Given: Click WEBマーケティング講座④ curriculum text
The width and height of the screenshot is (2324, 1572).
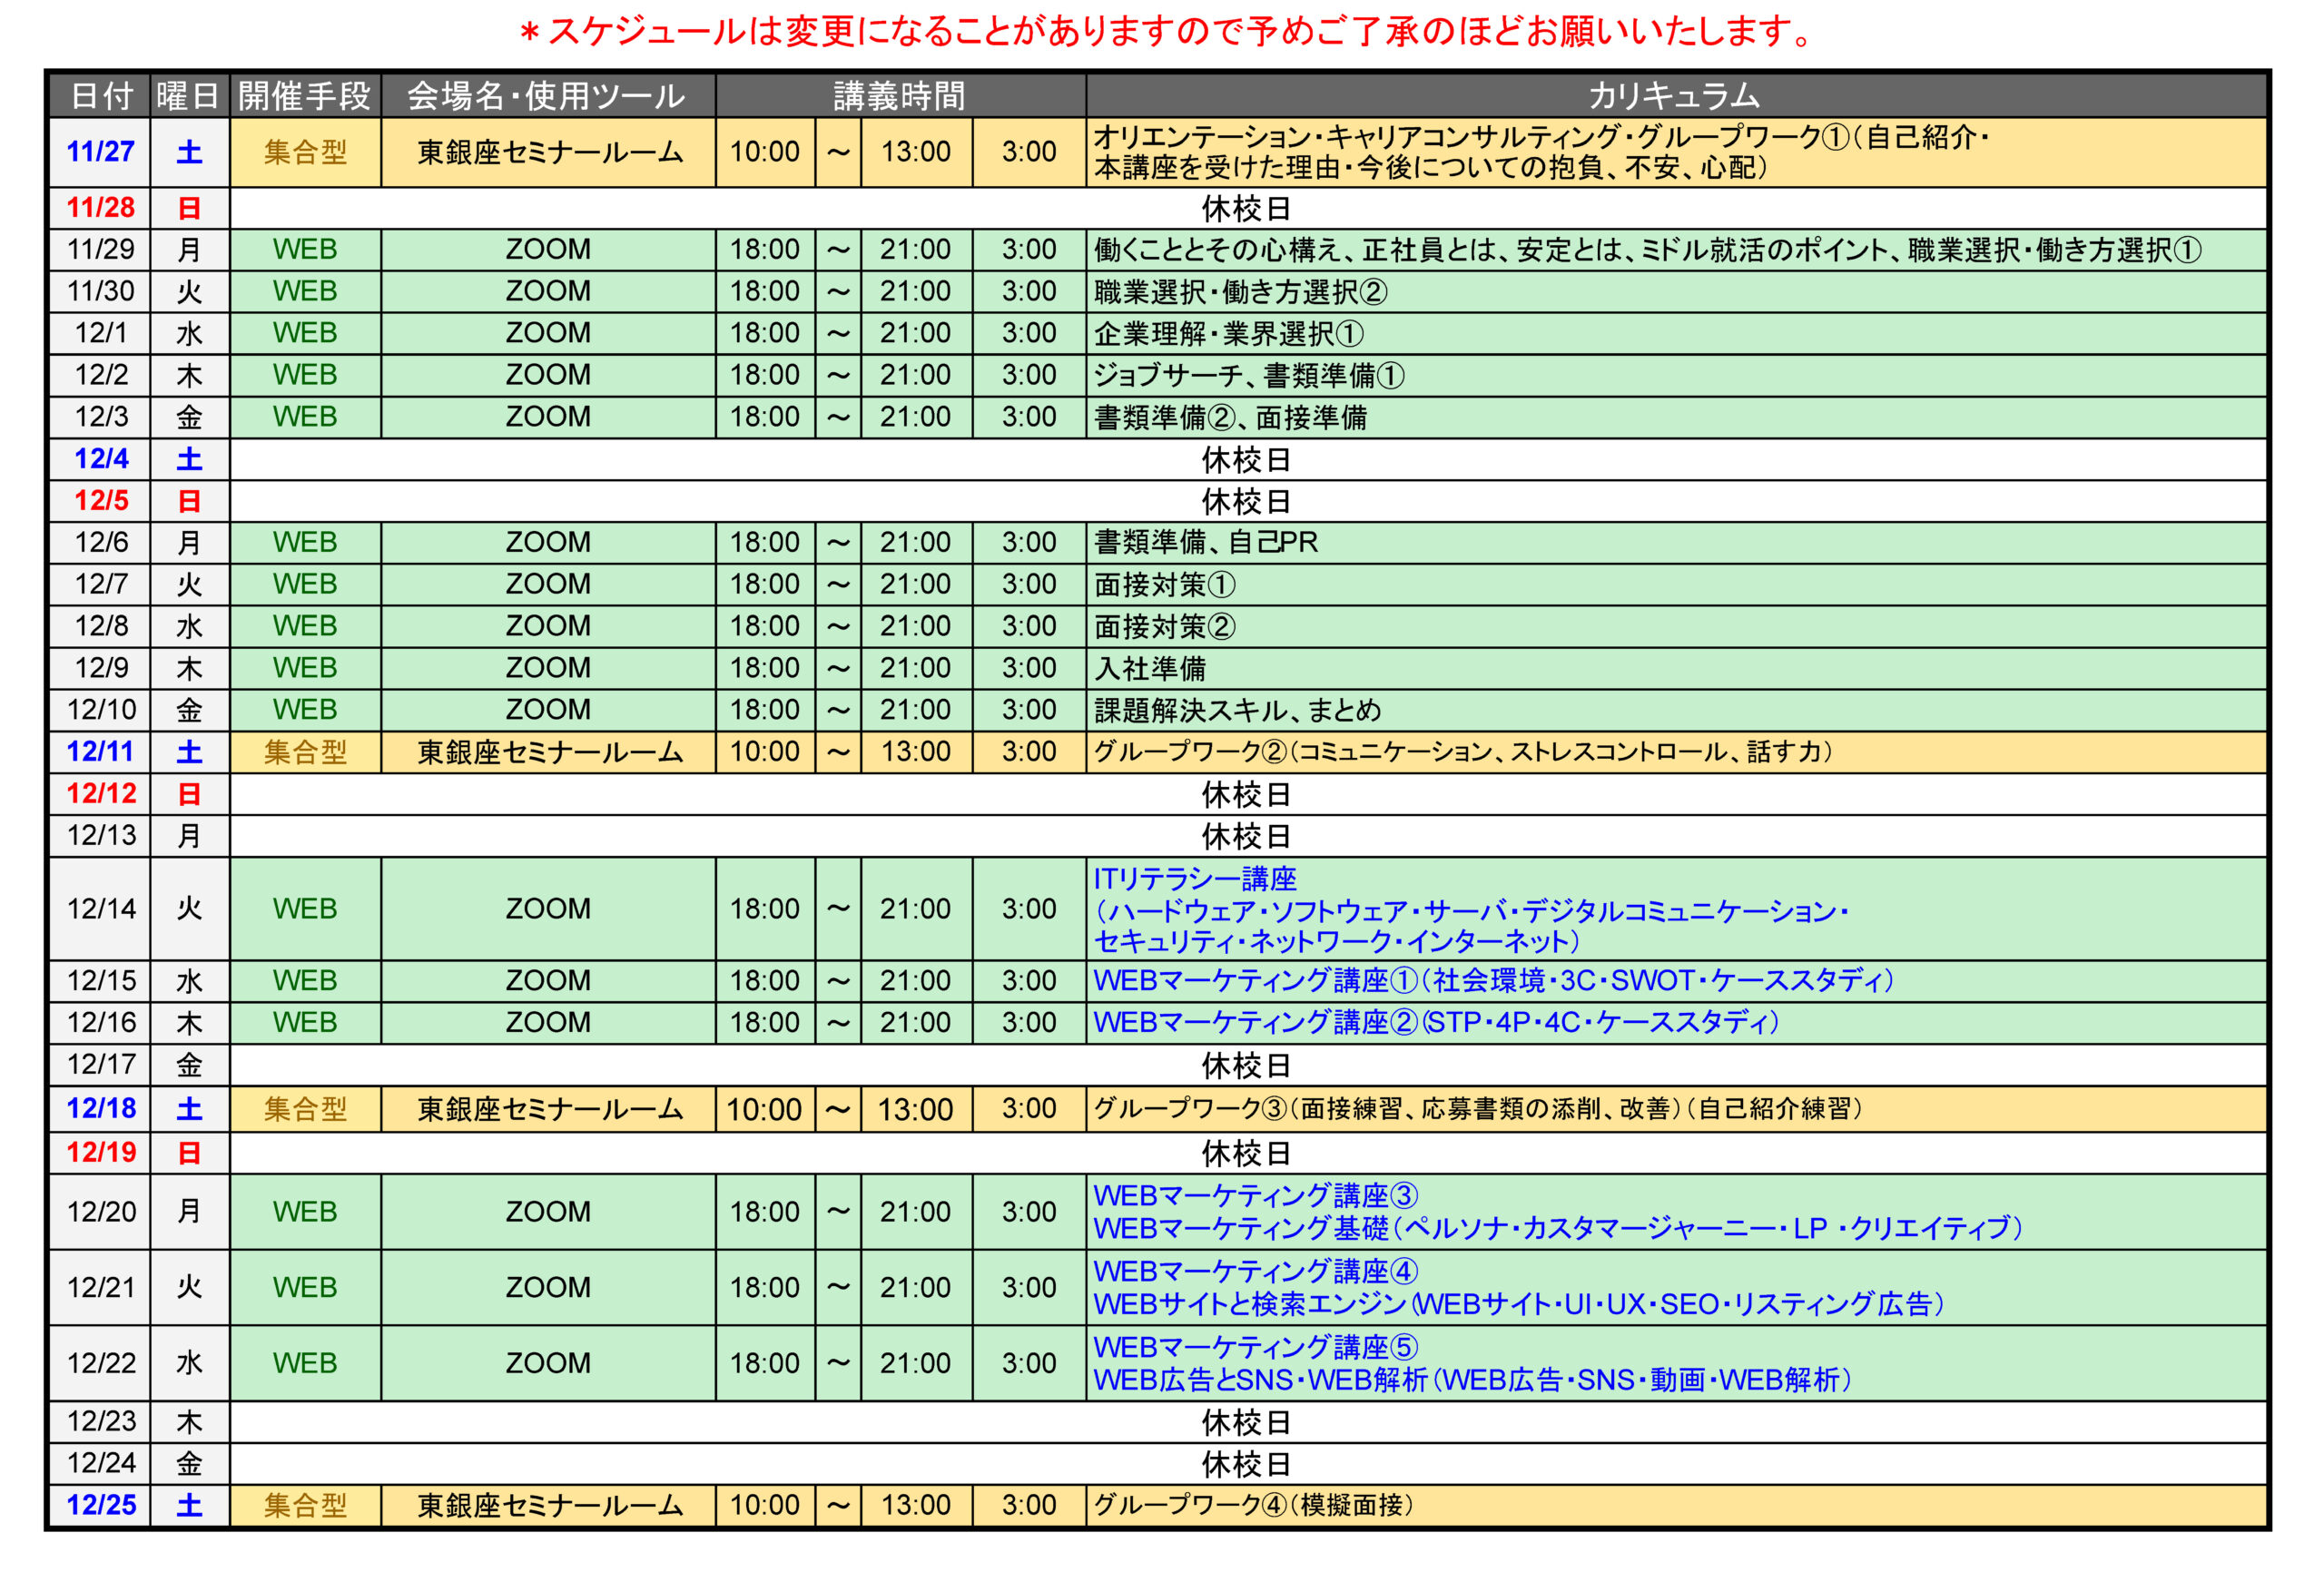Looking at the screenshot, I should coord(1255,1272).
